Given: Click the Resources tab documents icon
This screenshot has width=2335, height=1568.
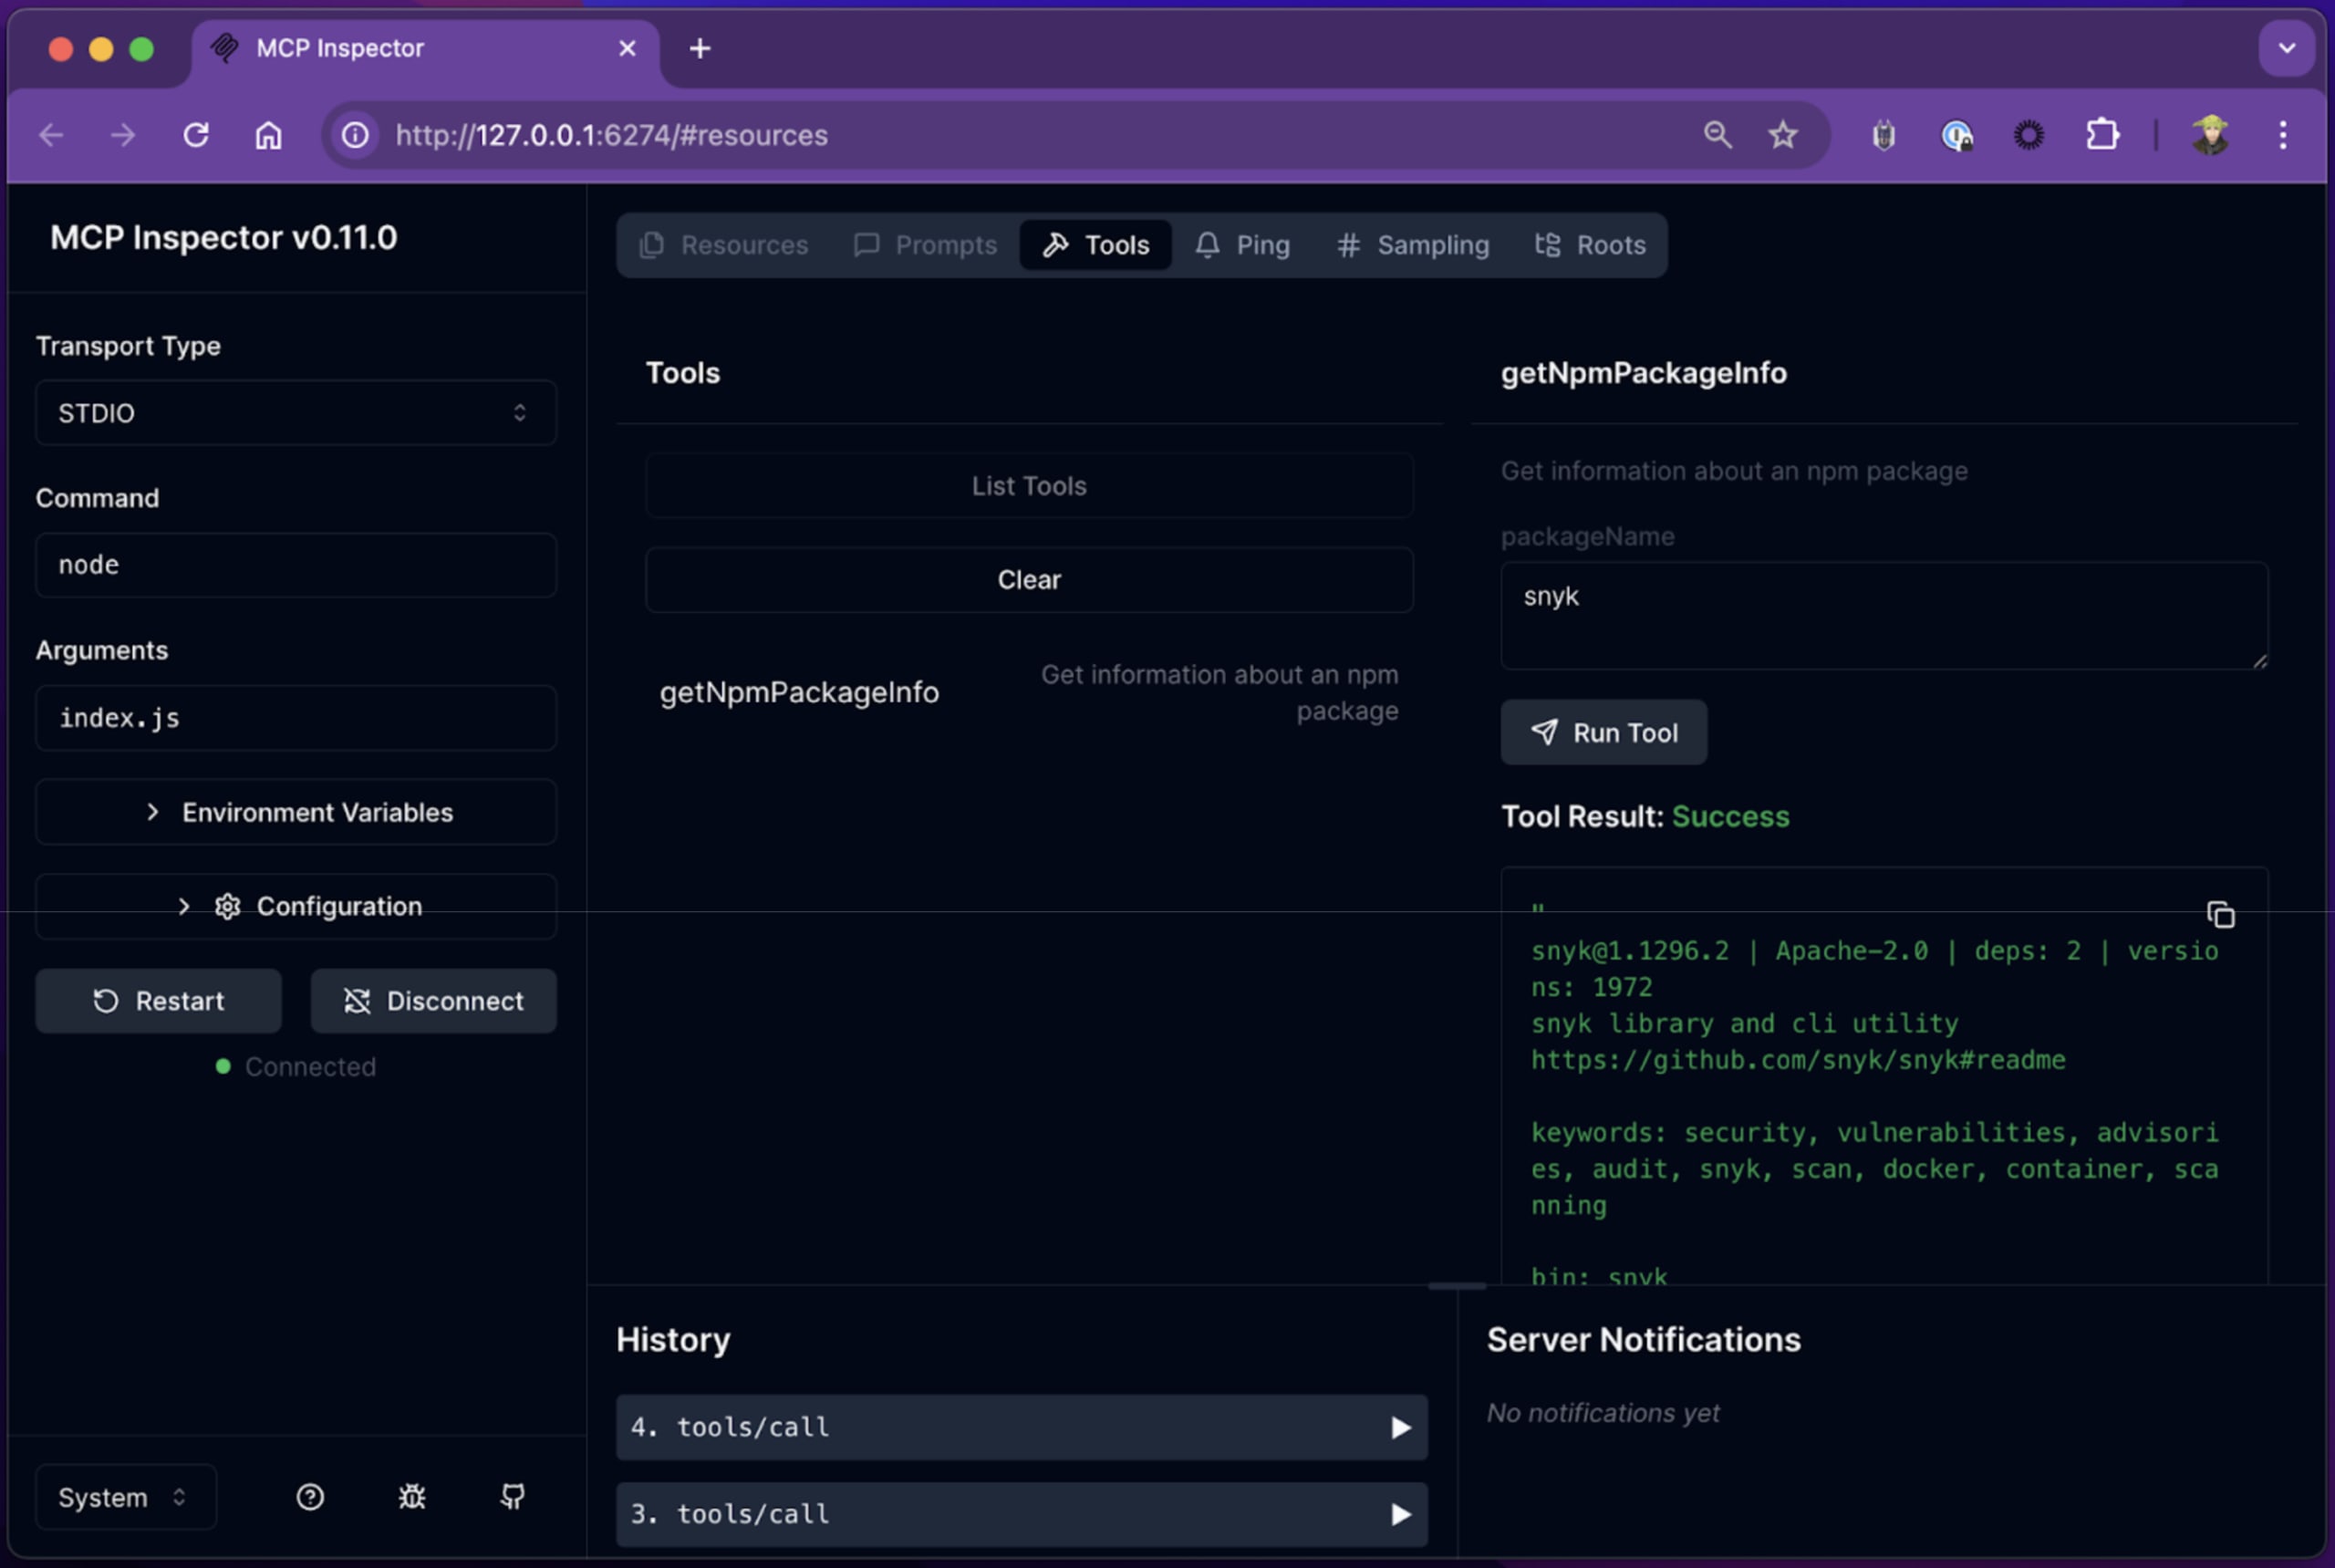Looking at the screenshot, I should point(651,245).
